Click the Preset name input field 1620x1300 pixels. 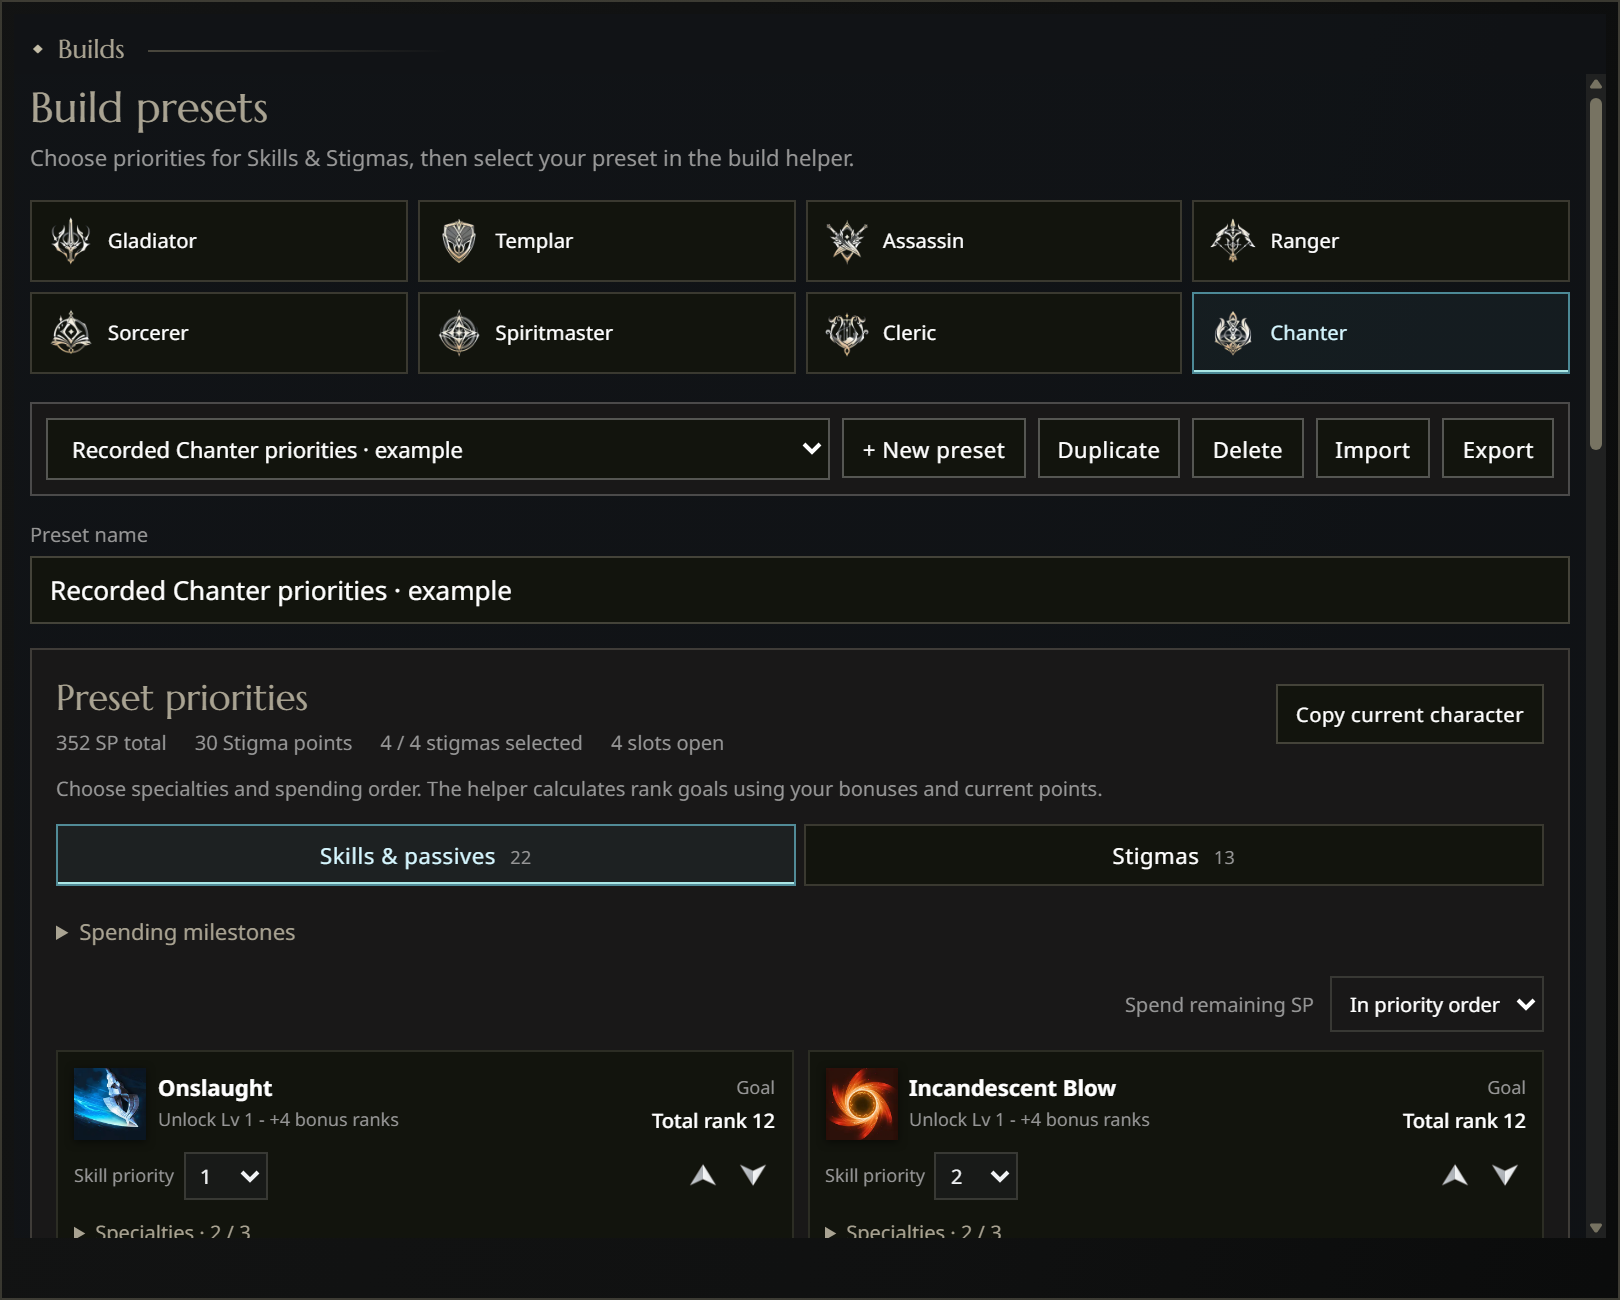[800, 590]
